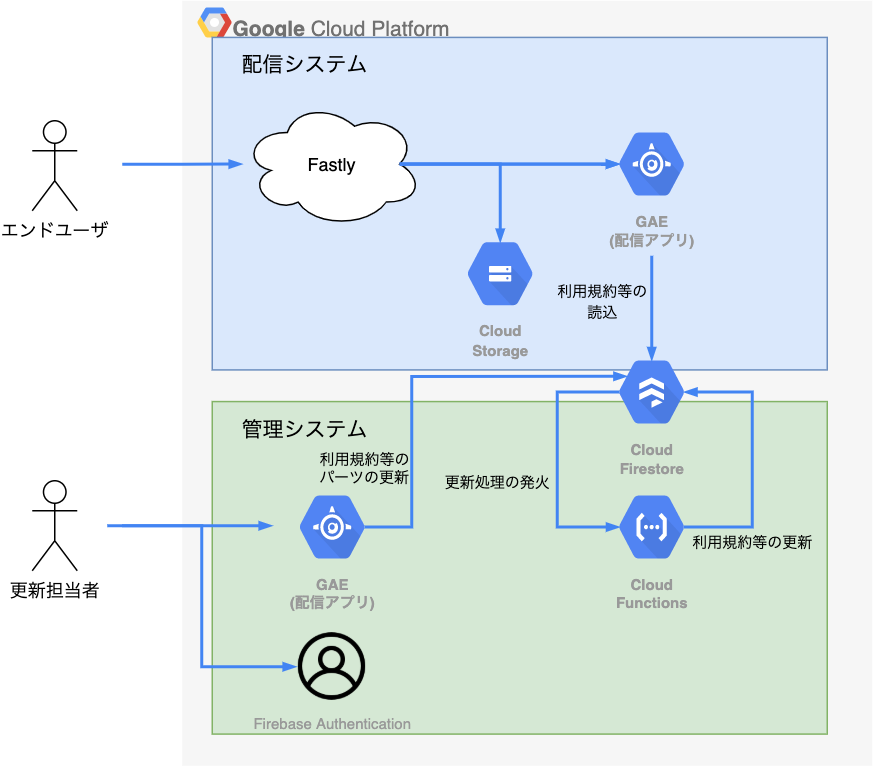Select the 'Cloud Firestore' label
This screenshot has height=767, width=873.
pos(651,459)
